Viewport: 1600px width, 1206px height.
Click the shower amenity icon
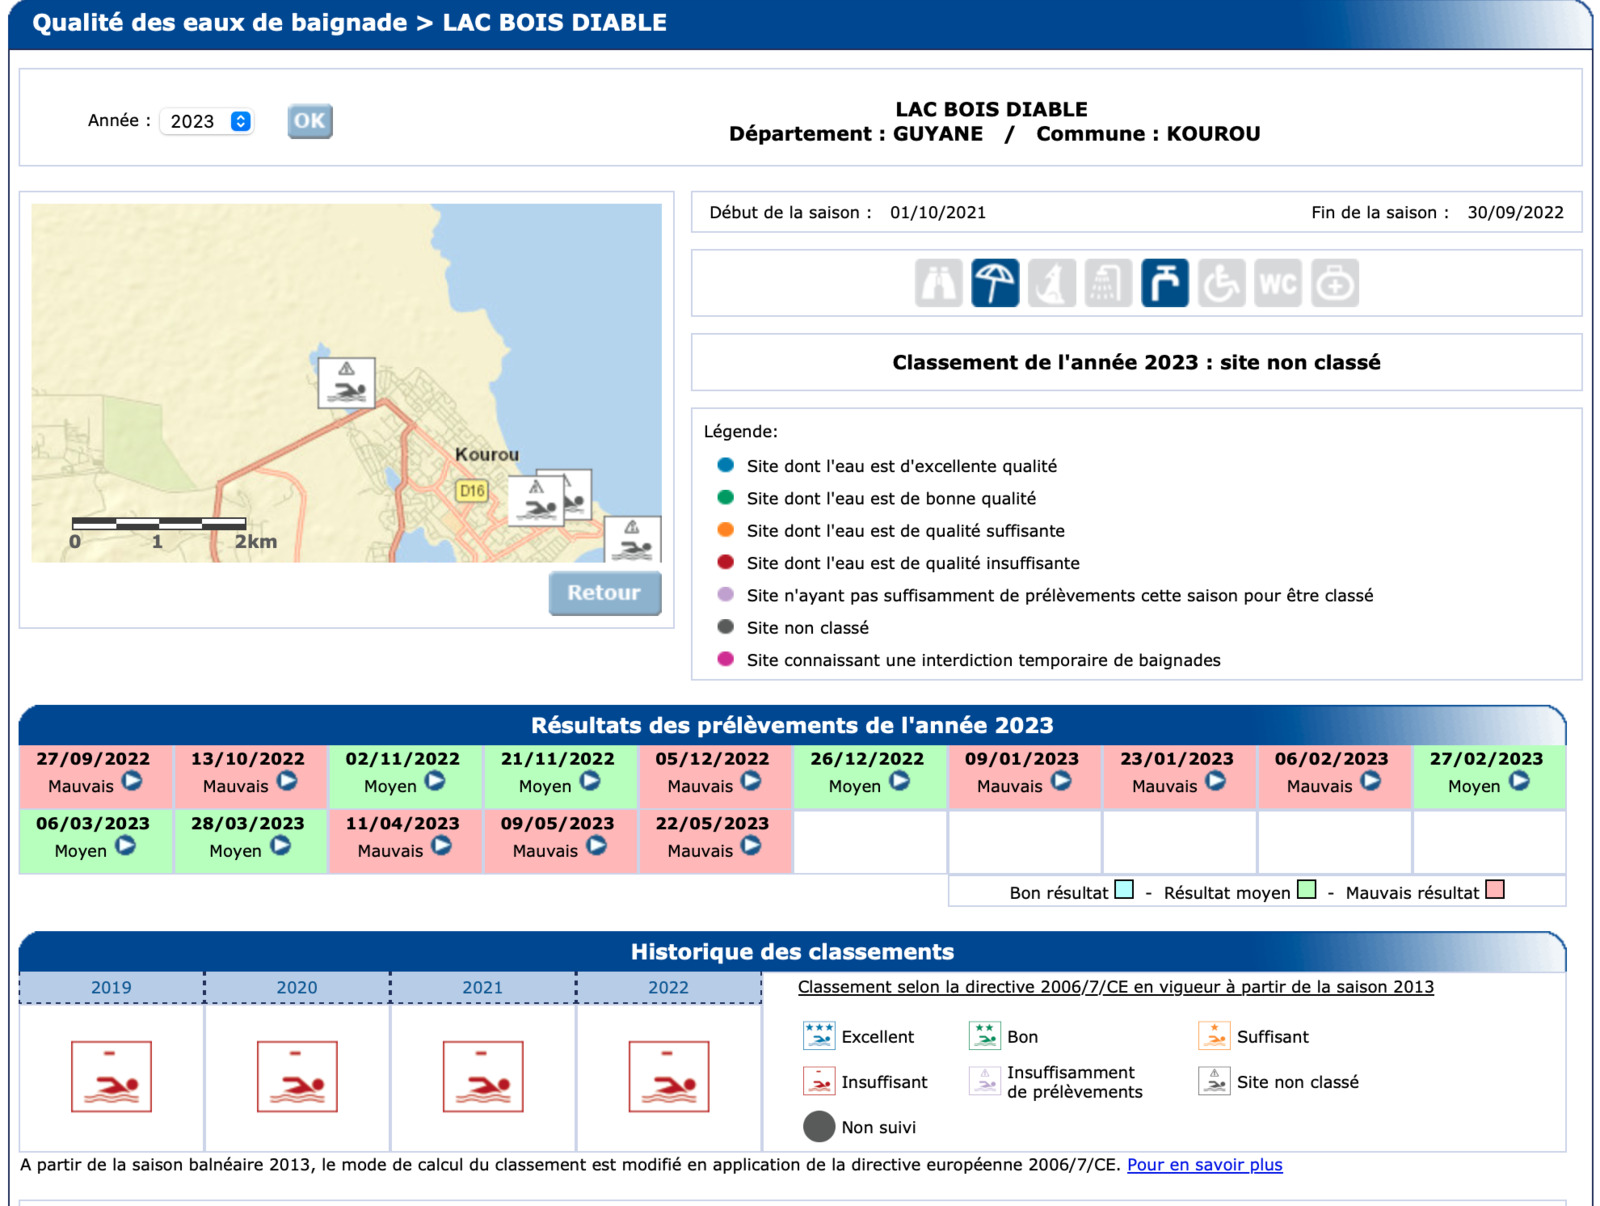pyautogui.click(x=1108, y=283)
